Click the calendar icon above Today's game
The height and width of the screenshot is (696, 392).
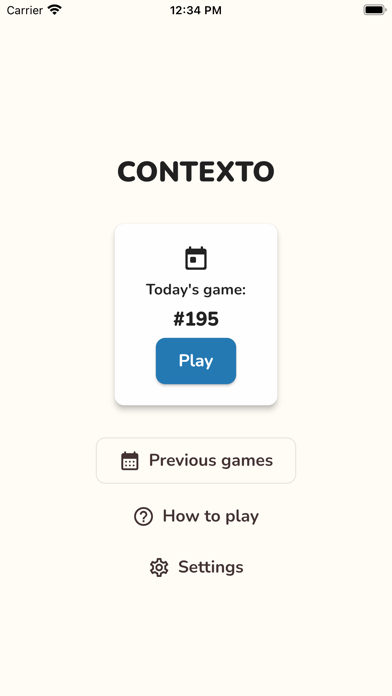(x=196, y=258)
